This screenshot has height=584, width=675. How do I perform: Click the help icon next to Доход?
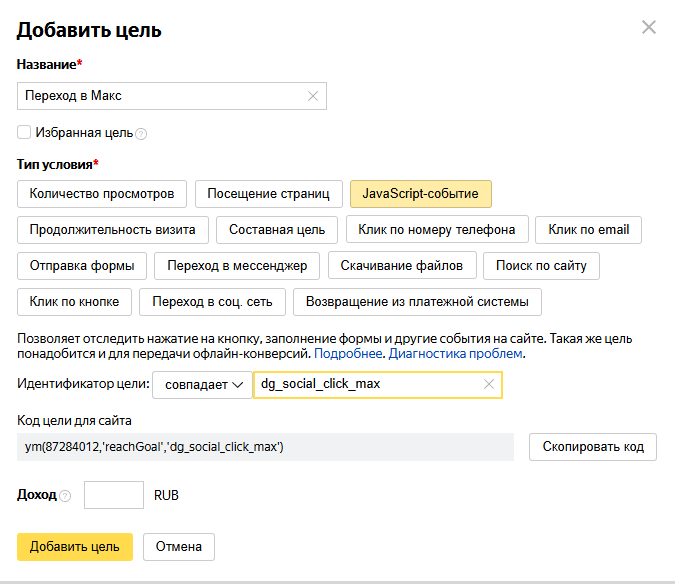click(x=65, y=496)
